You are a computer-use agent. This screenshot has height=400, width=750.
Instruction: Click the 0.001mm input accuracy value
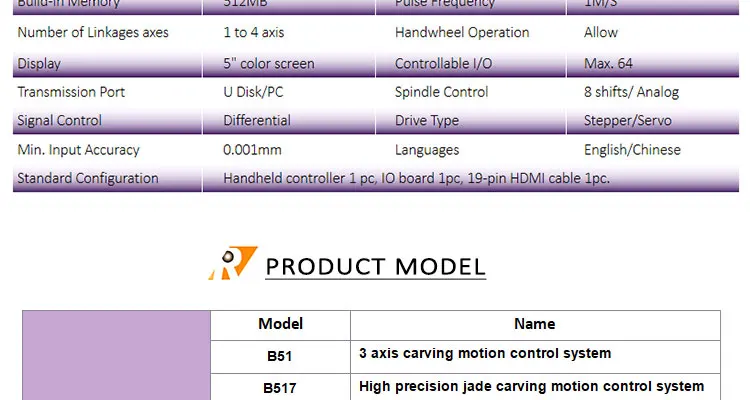[252, 150]
